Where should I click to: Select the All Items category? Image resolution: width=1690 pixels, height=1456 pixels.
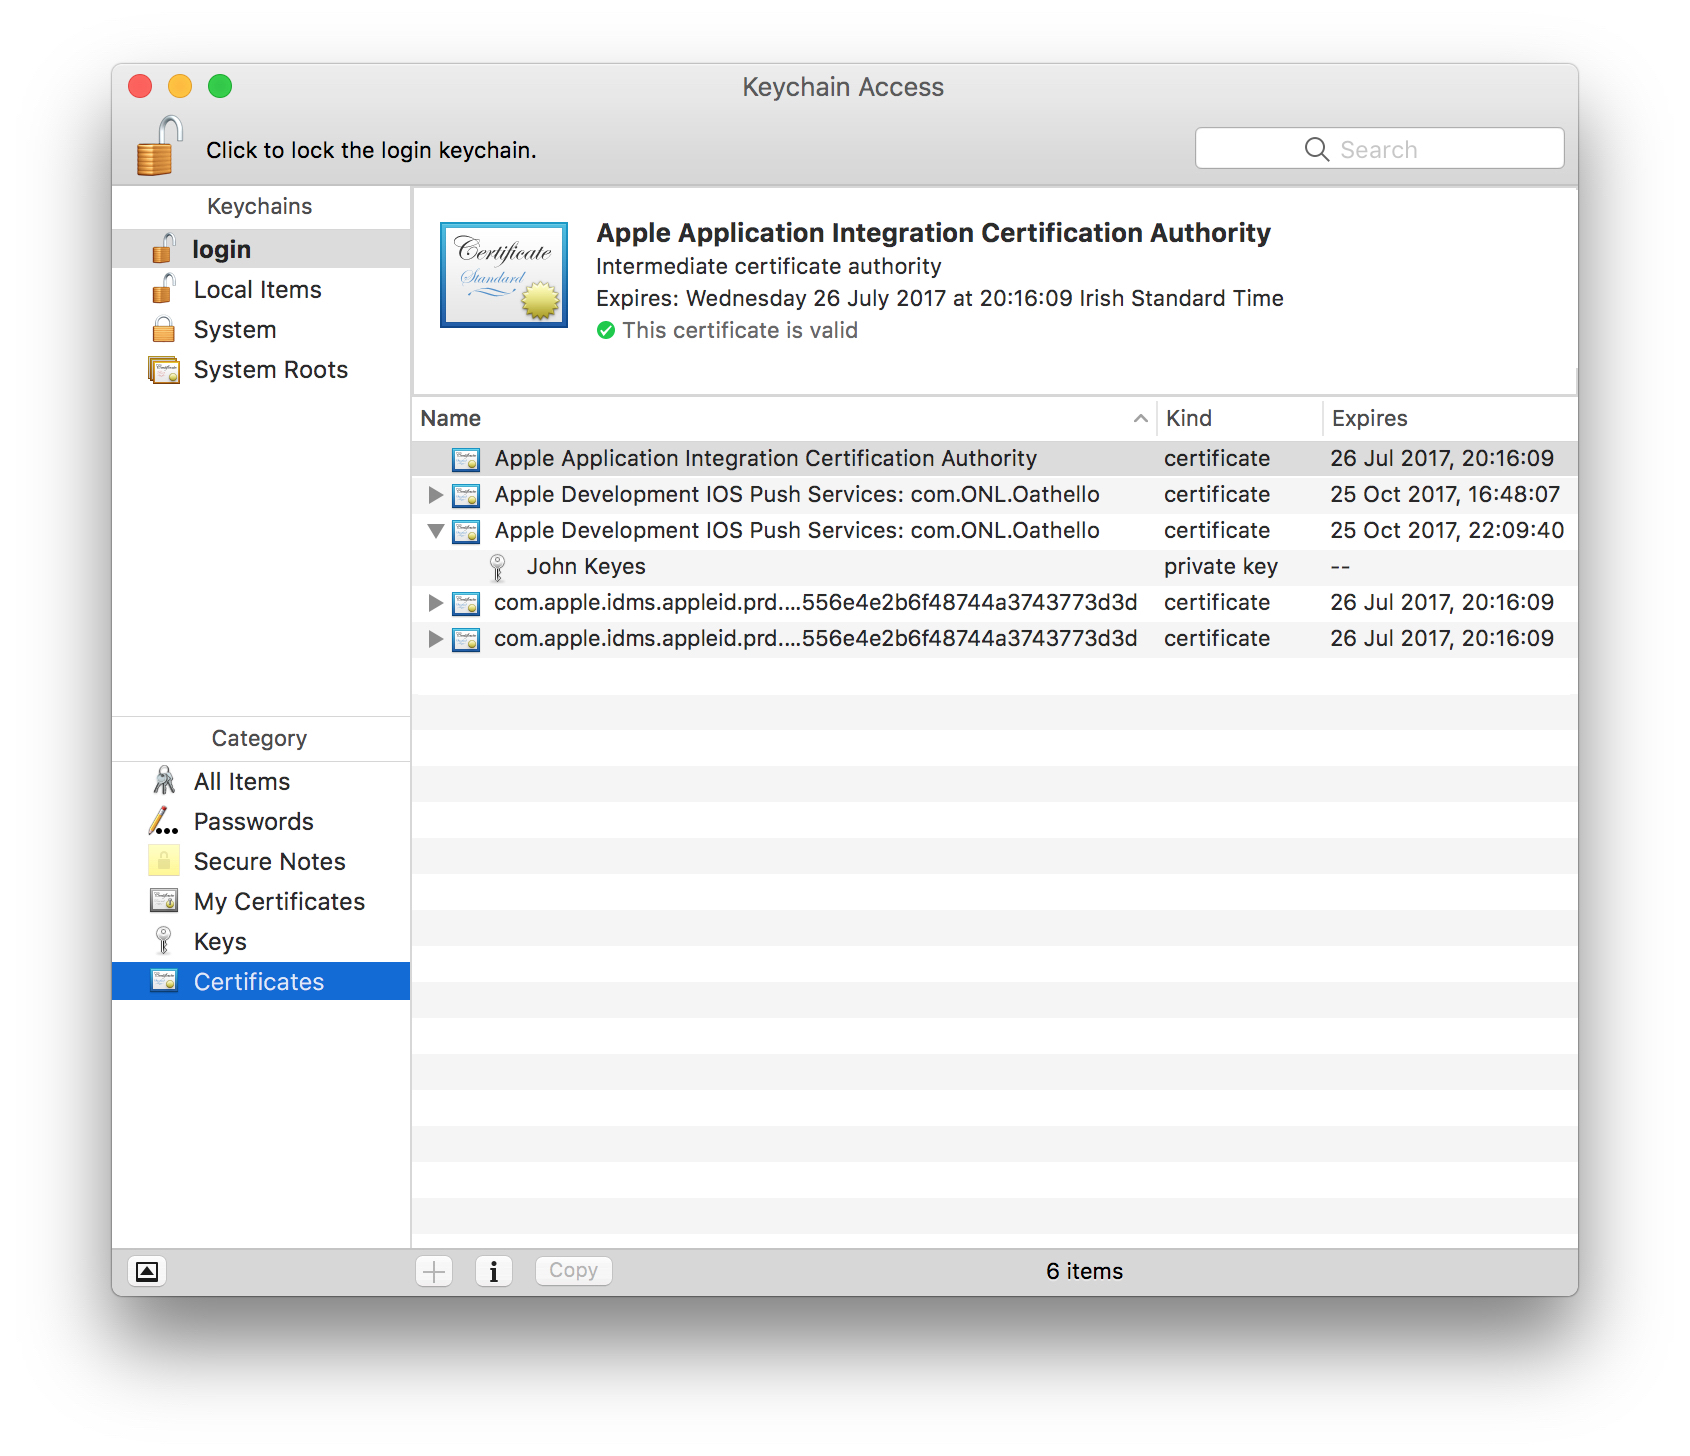click(x=241, y=782)
